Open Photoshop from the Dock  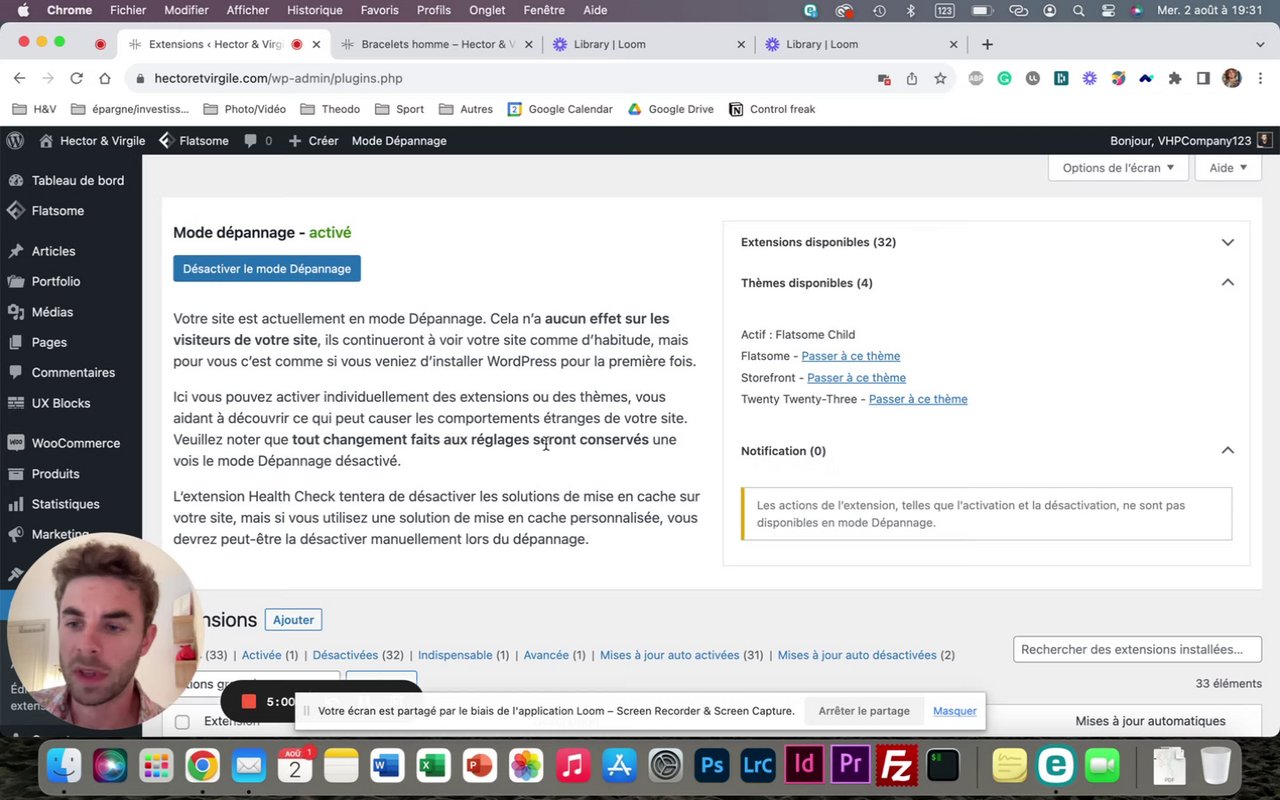[712, 766]
